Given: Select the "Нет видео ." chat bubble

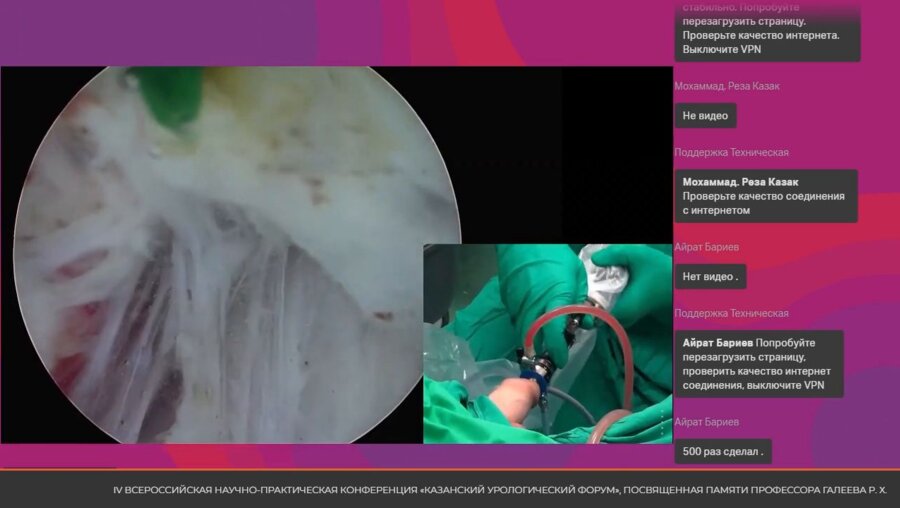Looking at the screenshot, I should (709, 277).
